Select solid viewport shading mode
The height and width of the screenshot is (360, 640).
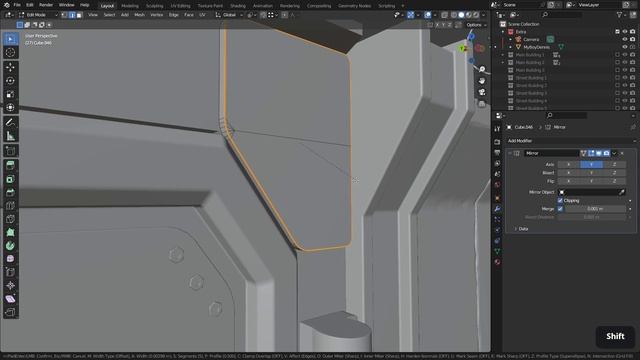point(461,15)
